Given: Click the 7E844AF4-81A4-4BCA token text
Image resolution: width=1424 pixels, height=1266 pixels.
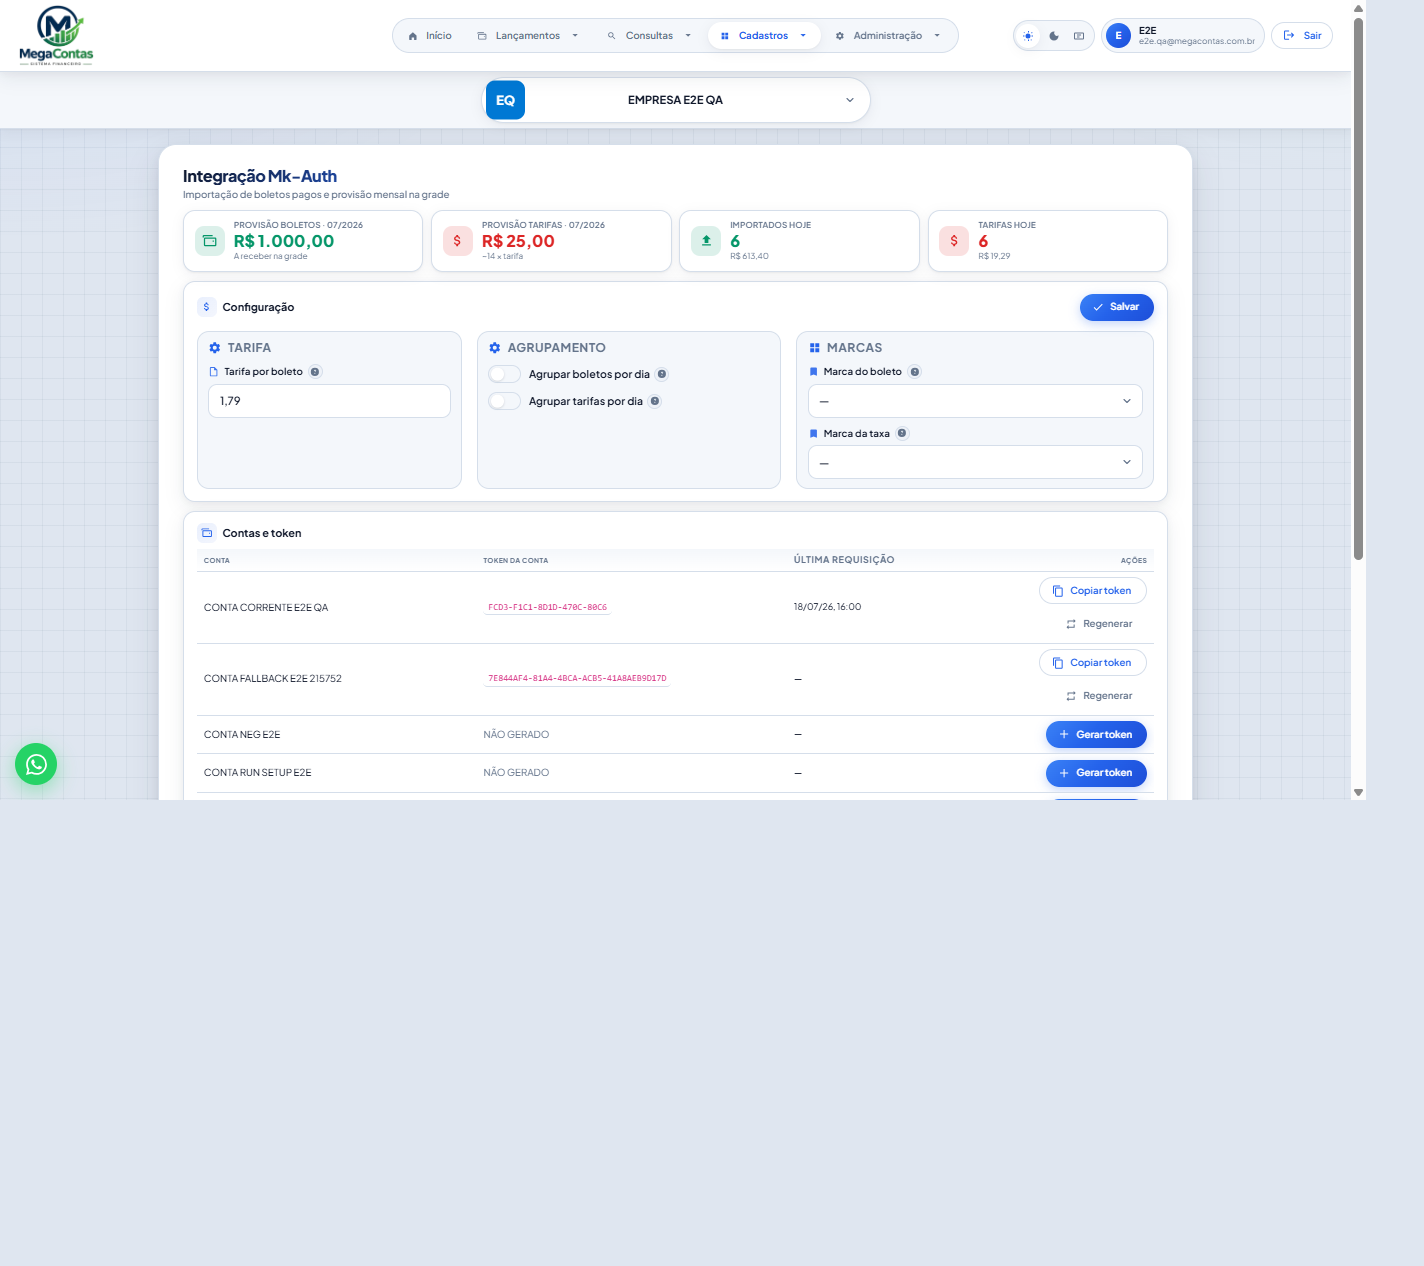Looking at the screenshot, I should (577, 679).
